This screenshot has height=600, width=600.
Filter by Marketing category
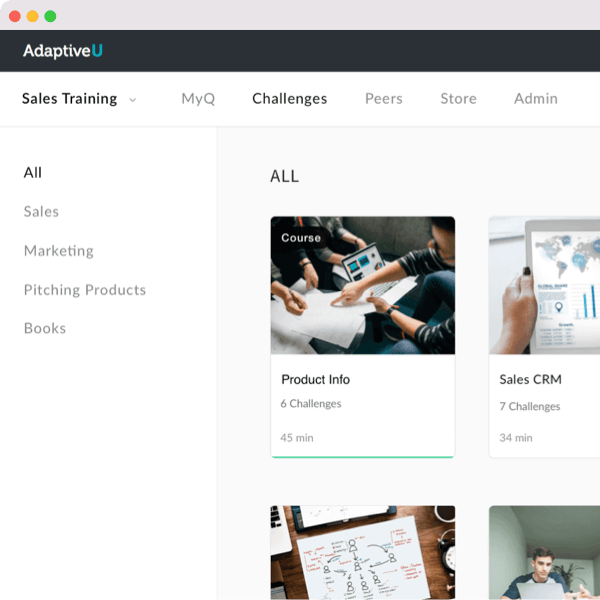point(59,251)
